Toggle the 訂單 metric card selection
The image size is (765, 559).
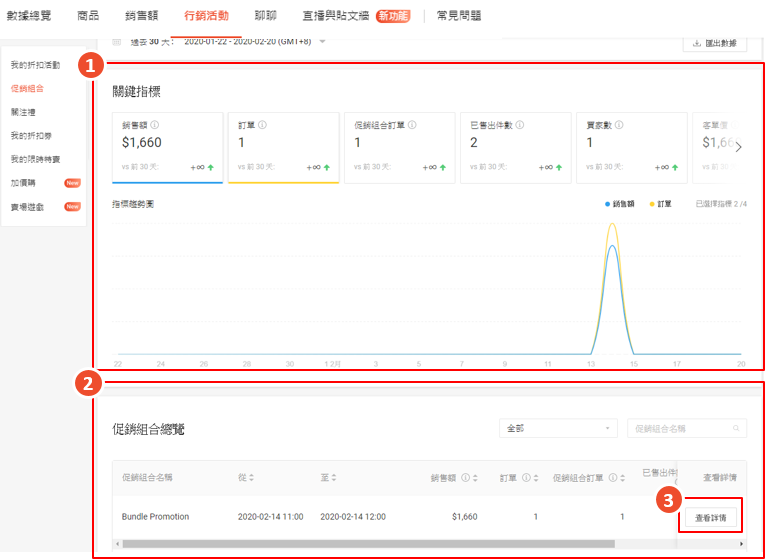click(282, 147)
